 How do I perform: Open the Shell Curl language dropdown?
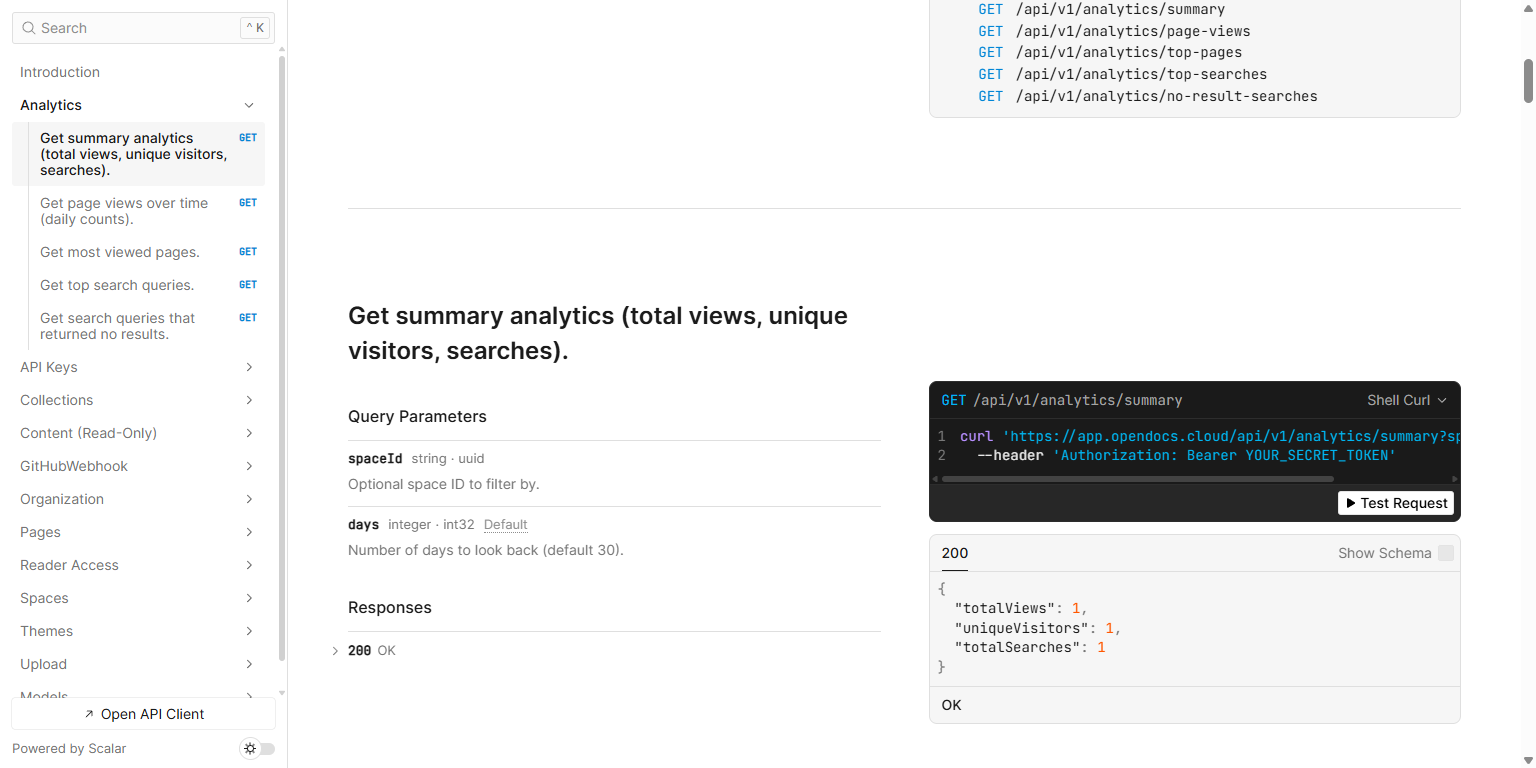(1407, 400)
